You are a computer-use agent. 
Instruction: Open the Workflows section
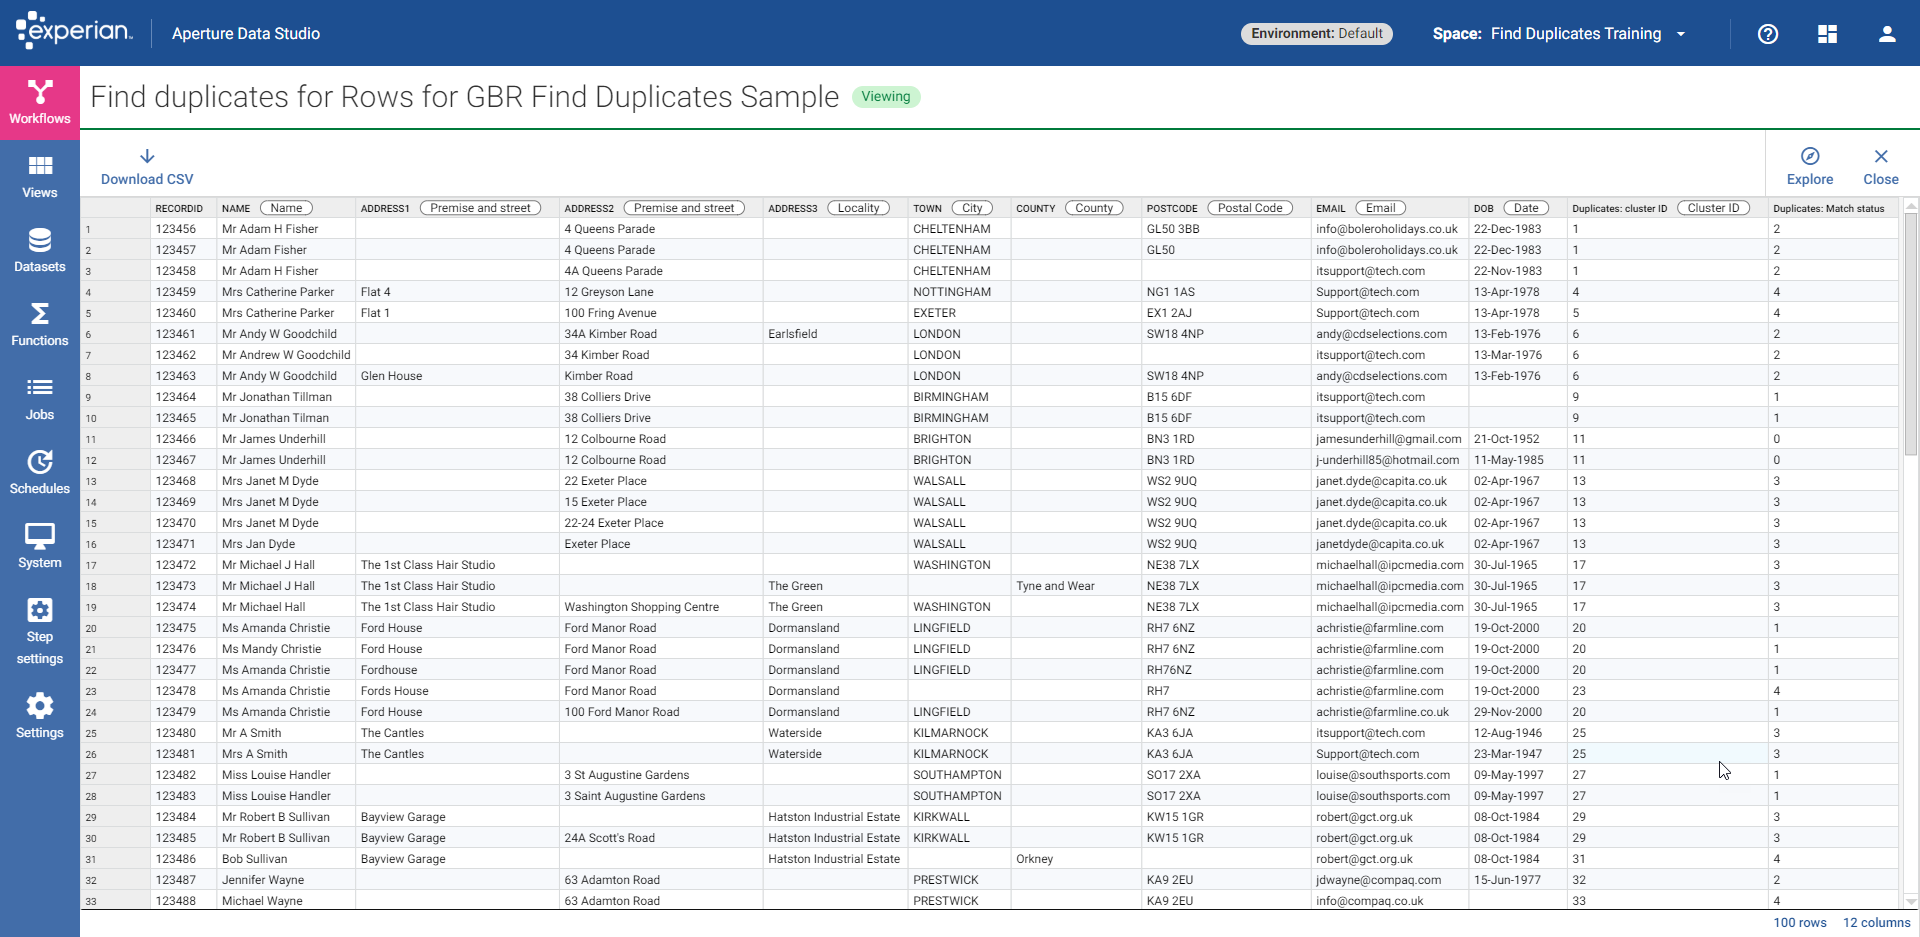pos(39,100)
